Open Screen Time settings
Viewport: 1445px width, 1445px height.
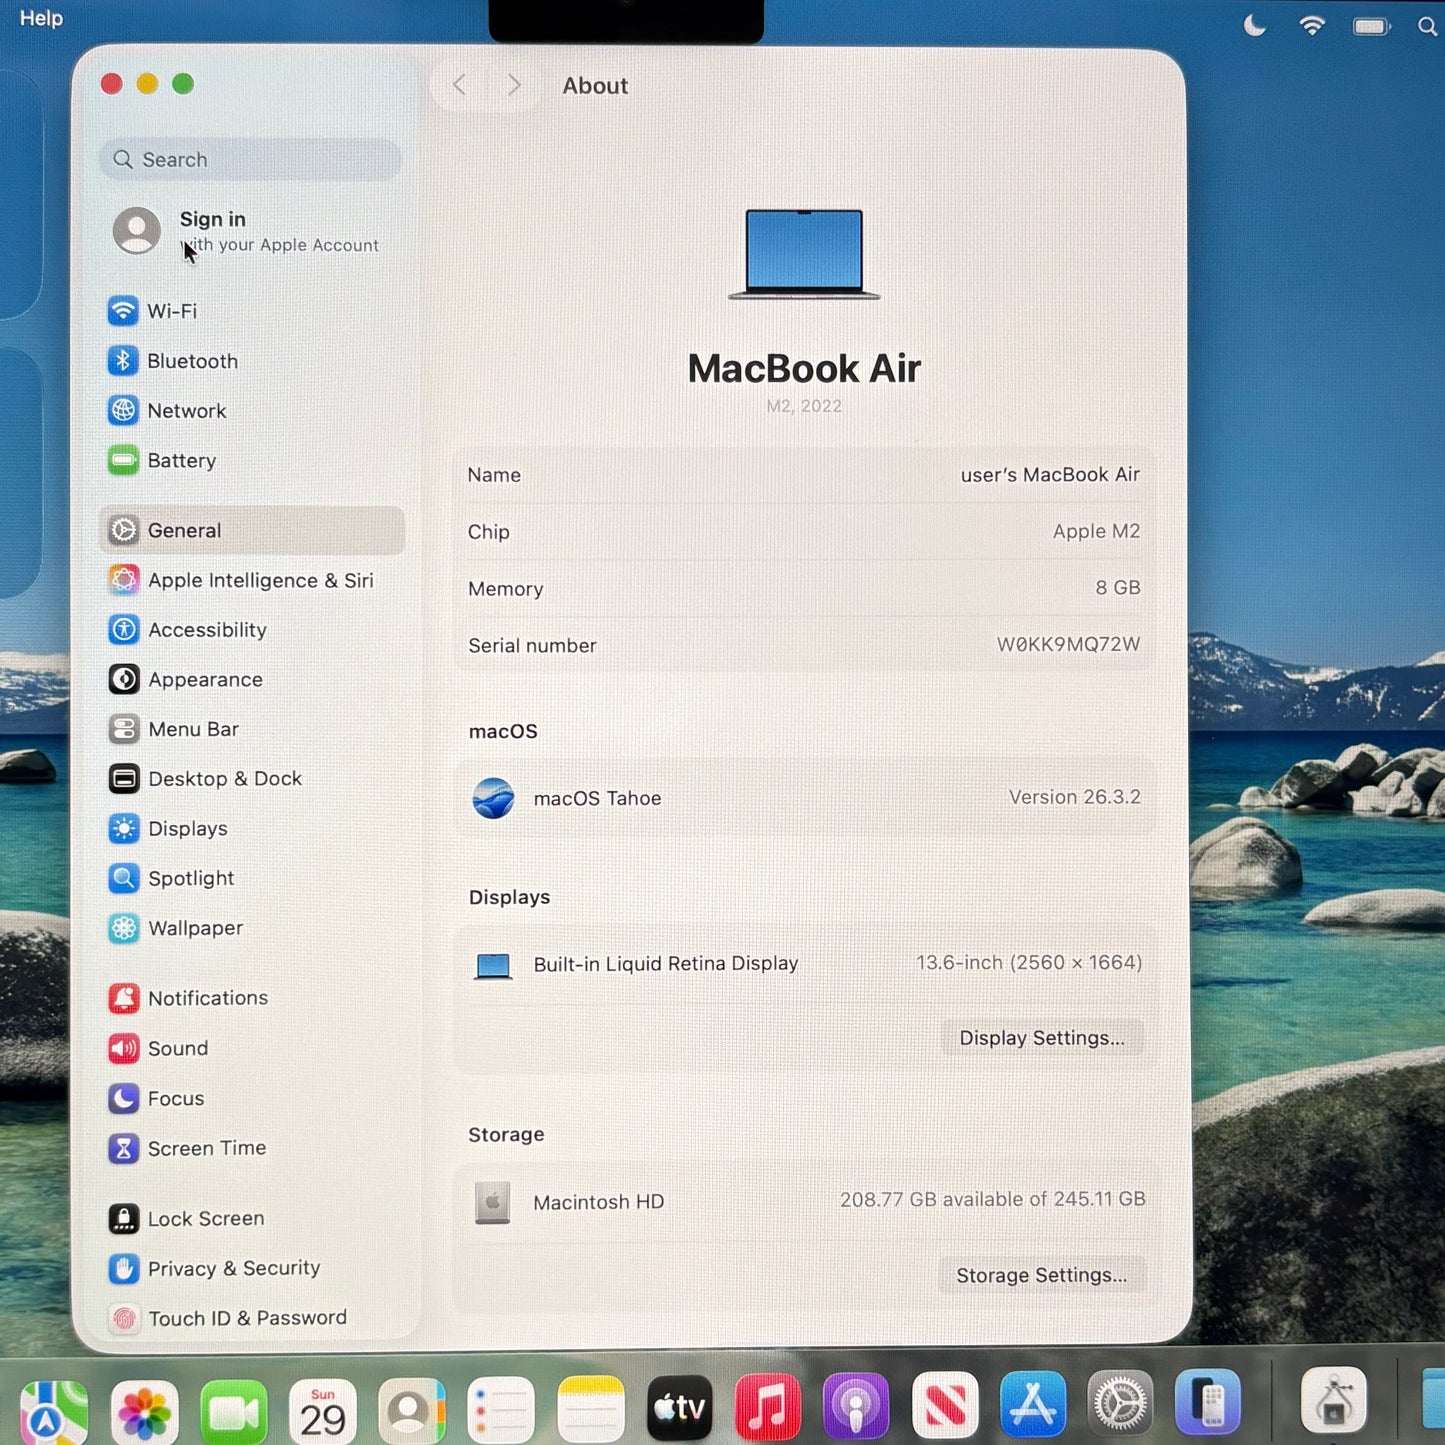206,1148
